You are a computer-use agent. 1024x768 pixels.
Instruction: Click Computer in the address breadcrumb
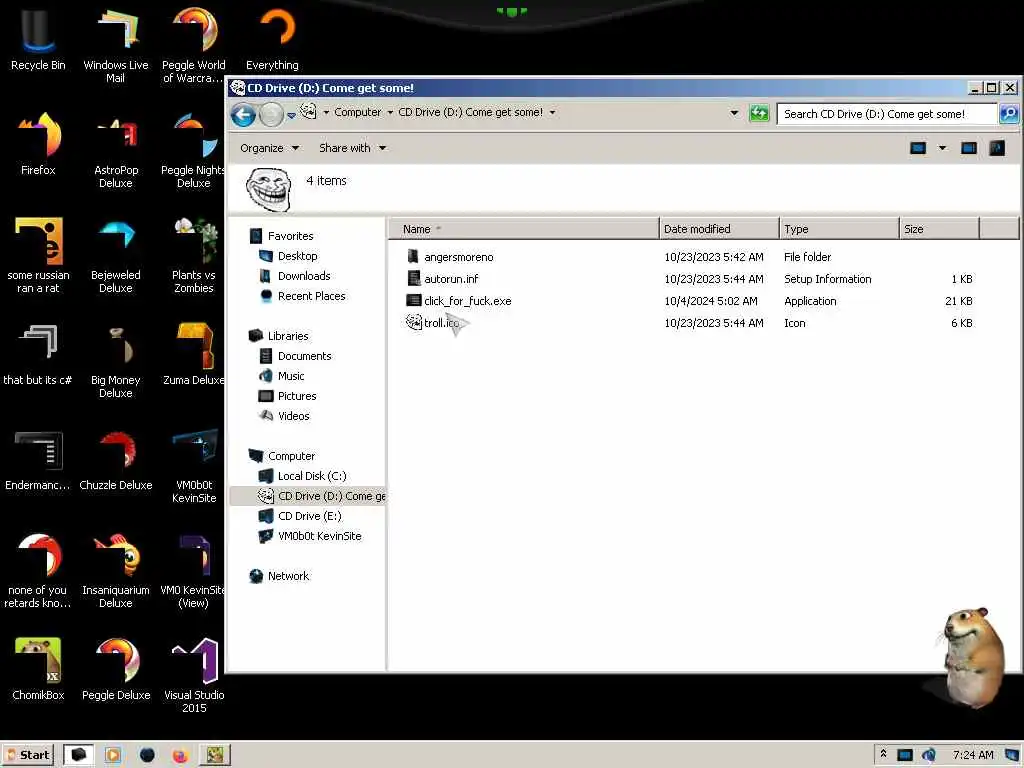(x=357, y=112)
